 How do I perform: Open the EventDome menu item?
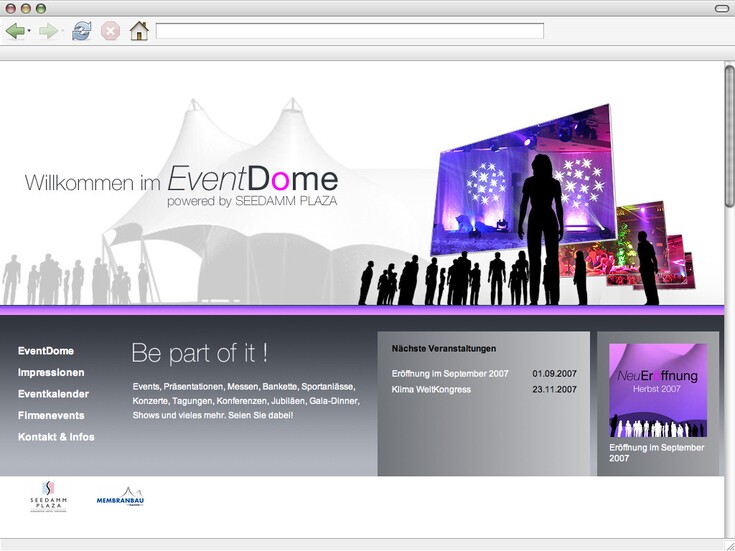click(46, 351)
